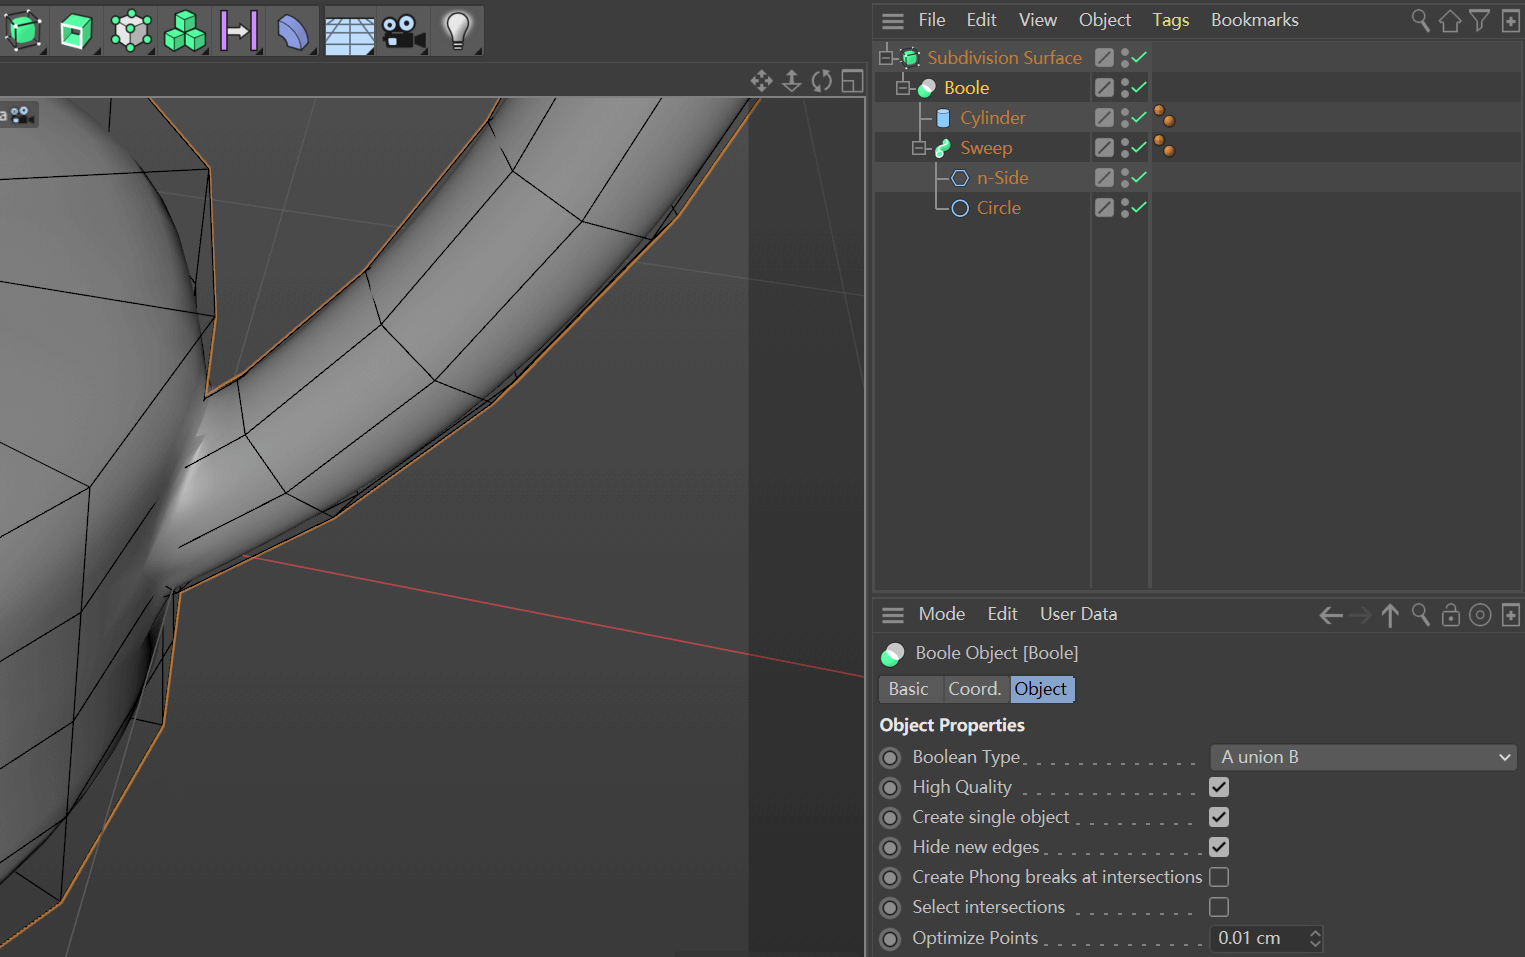The width and height of the screenshot is (1525, 957).
Task: Click the Object Manager filter icon
Action: [1480, 20]
